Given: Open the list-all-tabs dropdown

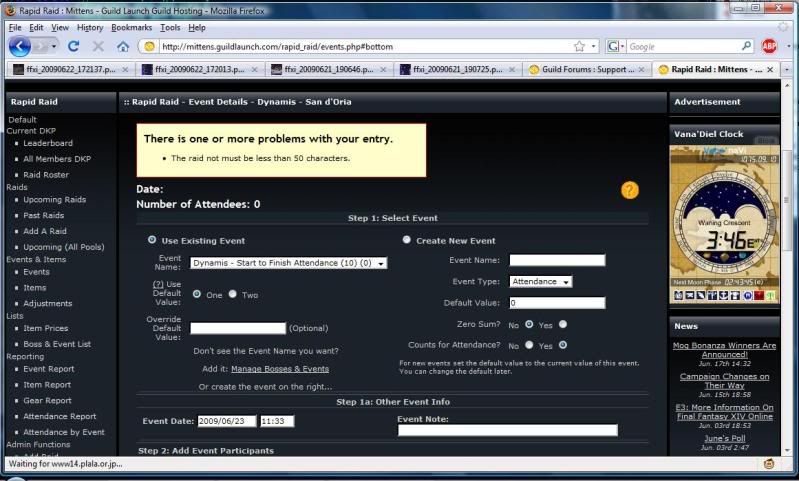Looking at the screenshot, I should [x=786, y=69].
